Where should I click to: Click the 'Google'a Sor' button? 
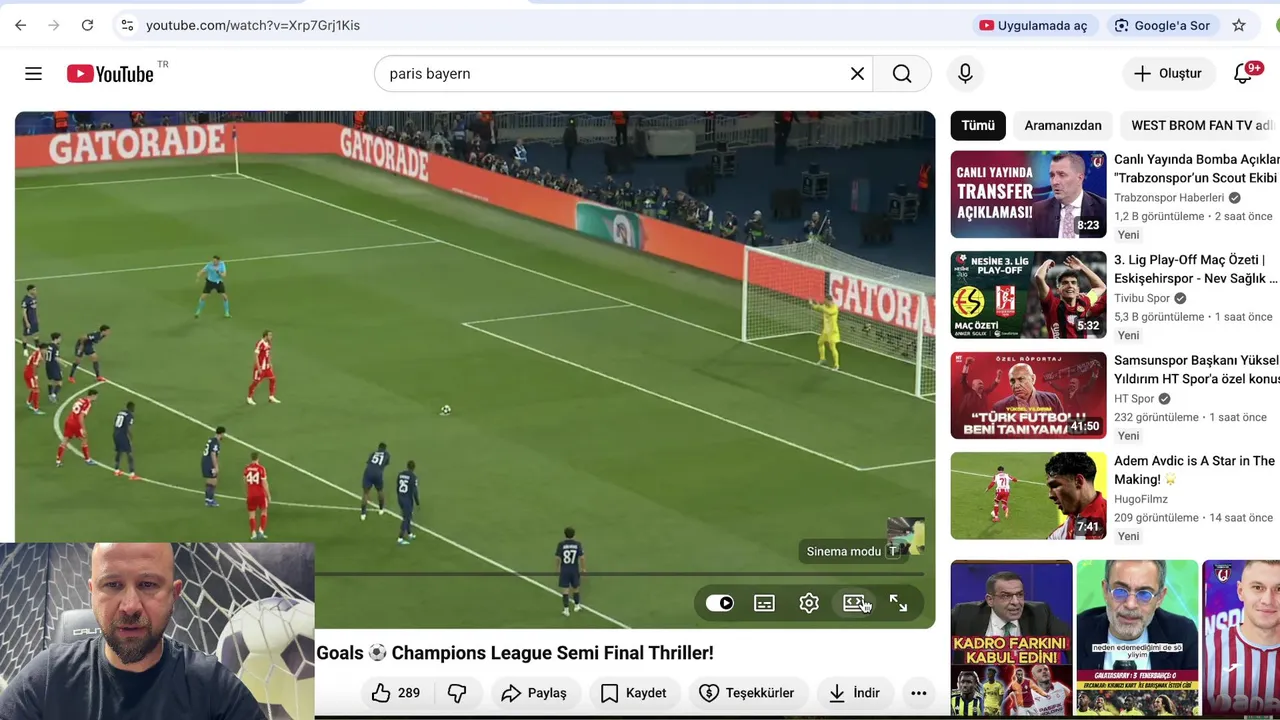[x=1163, y=25]
